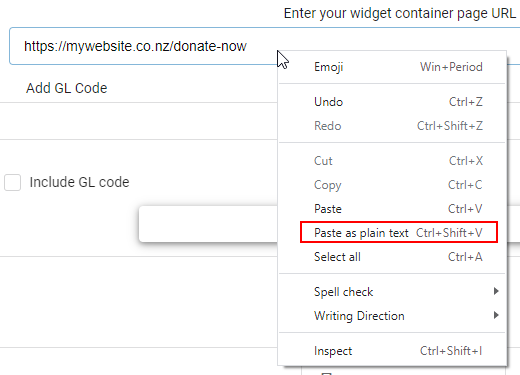Click Select all in the menu
Image resolution: width=520 pixels, height=375 pixels.
click(x=392, y=257)
